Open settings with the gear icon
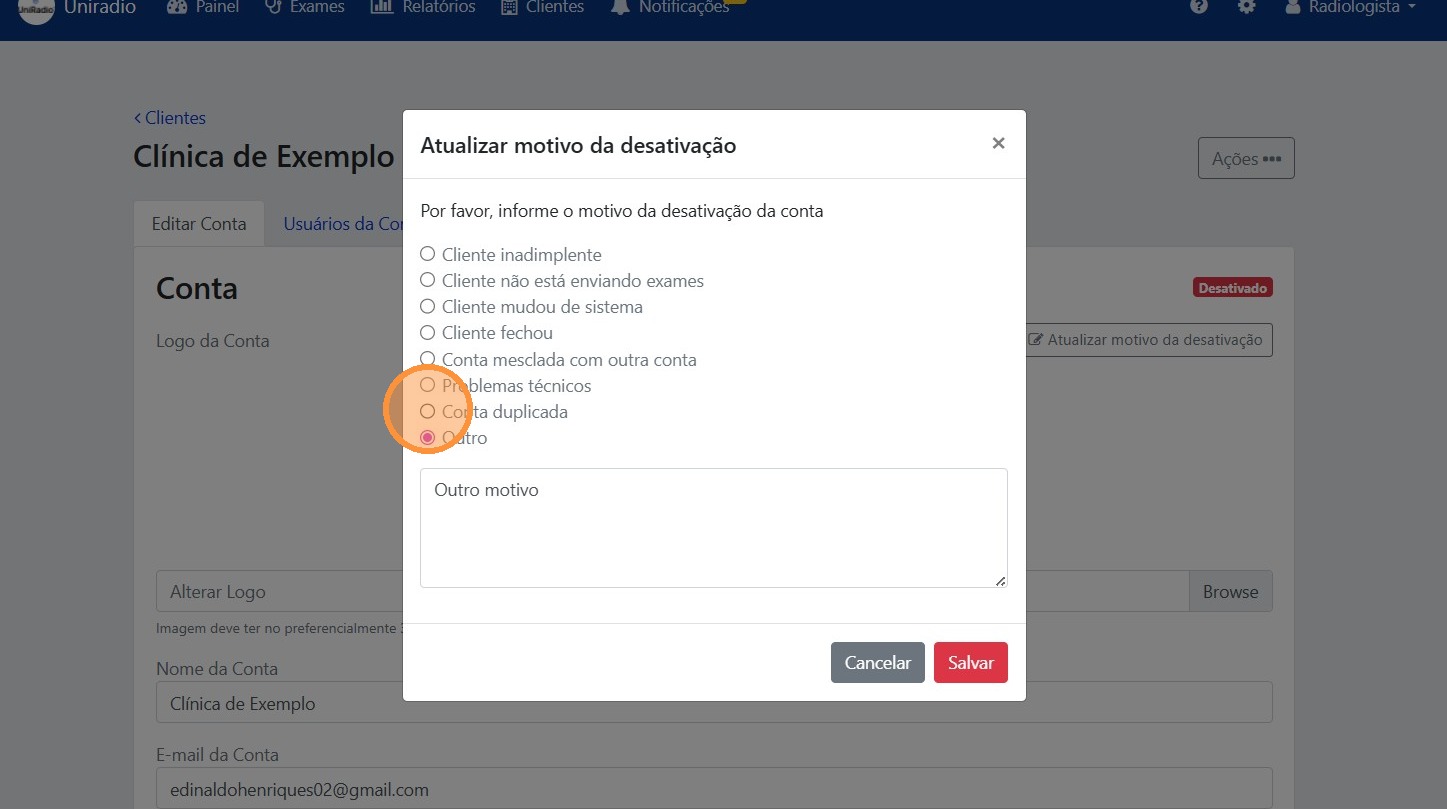 1246,7
